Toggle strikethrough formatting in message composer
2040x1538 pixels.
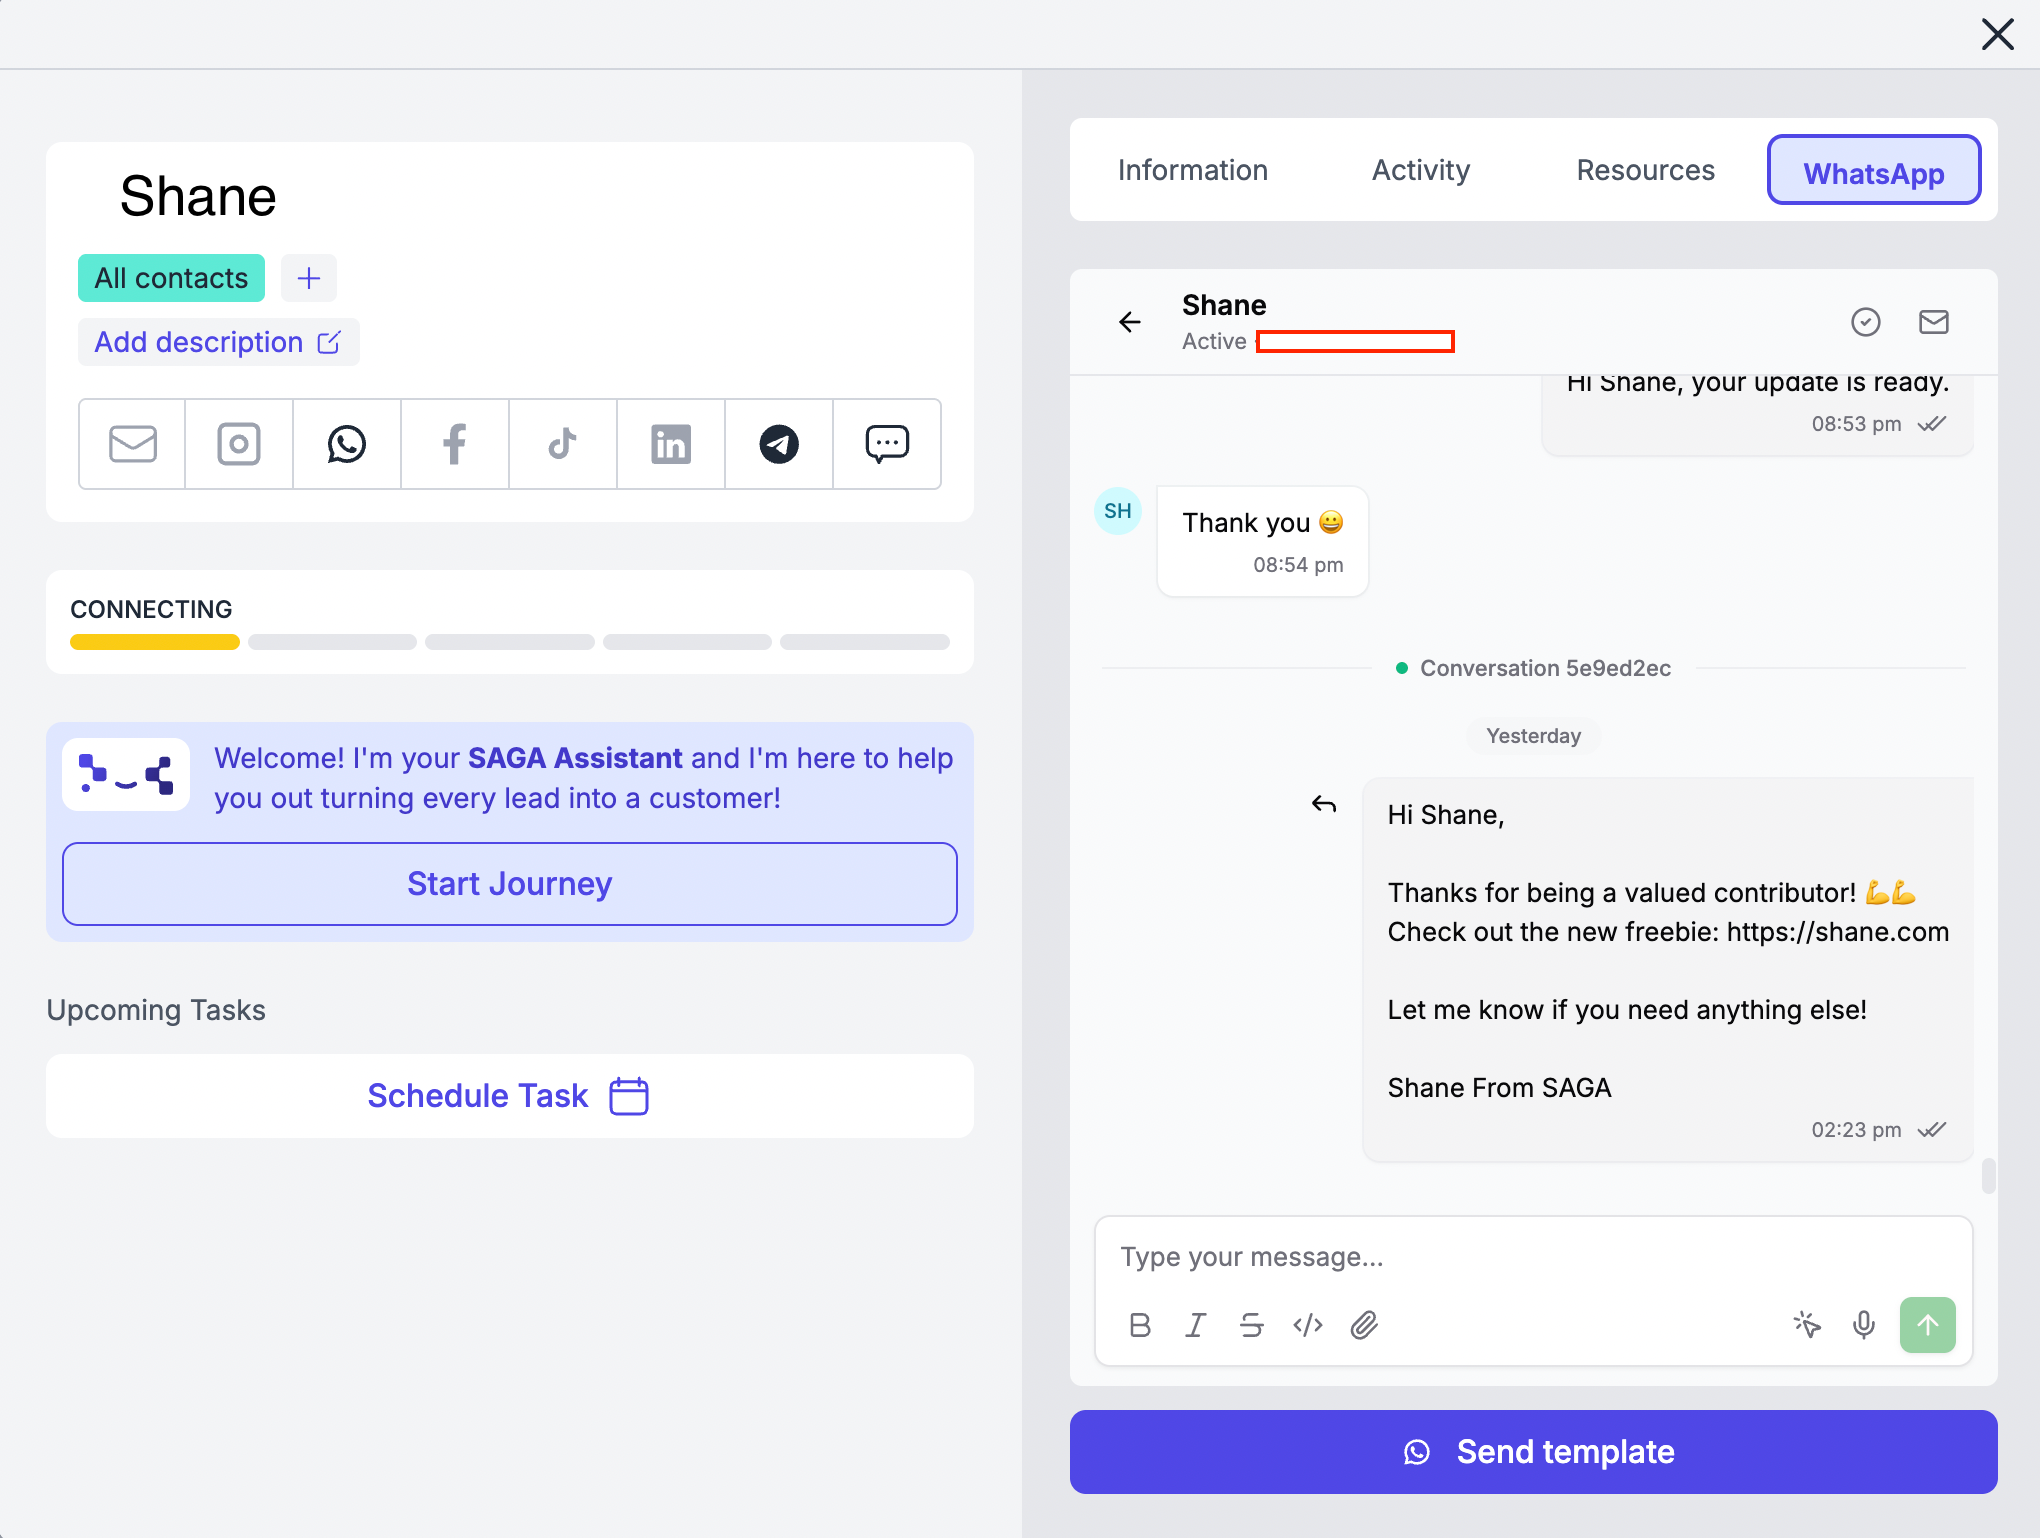pyautogui.click(x=1252, y=1325)
